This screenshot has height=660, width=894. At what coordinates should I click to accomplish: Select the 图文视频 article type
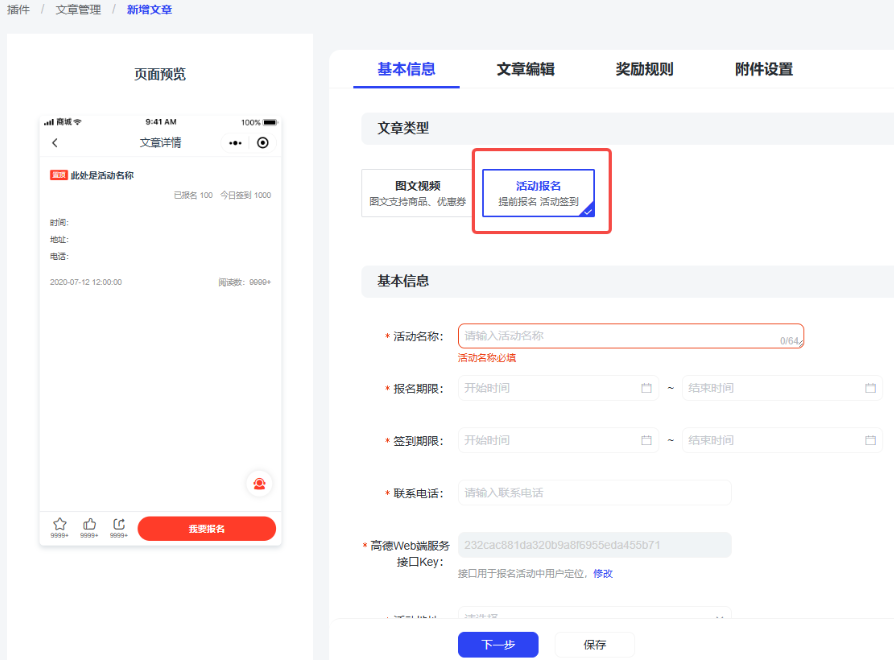pyautogui.click(x=417, y=193)
